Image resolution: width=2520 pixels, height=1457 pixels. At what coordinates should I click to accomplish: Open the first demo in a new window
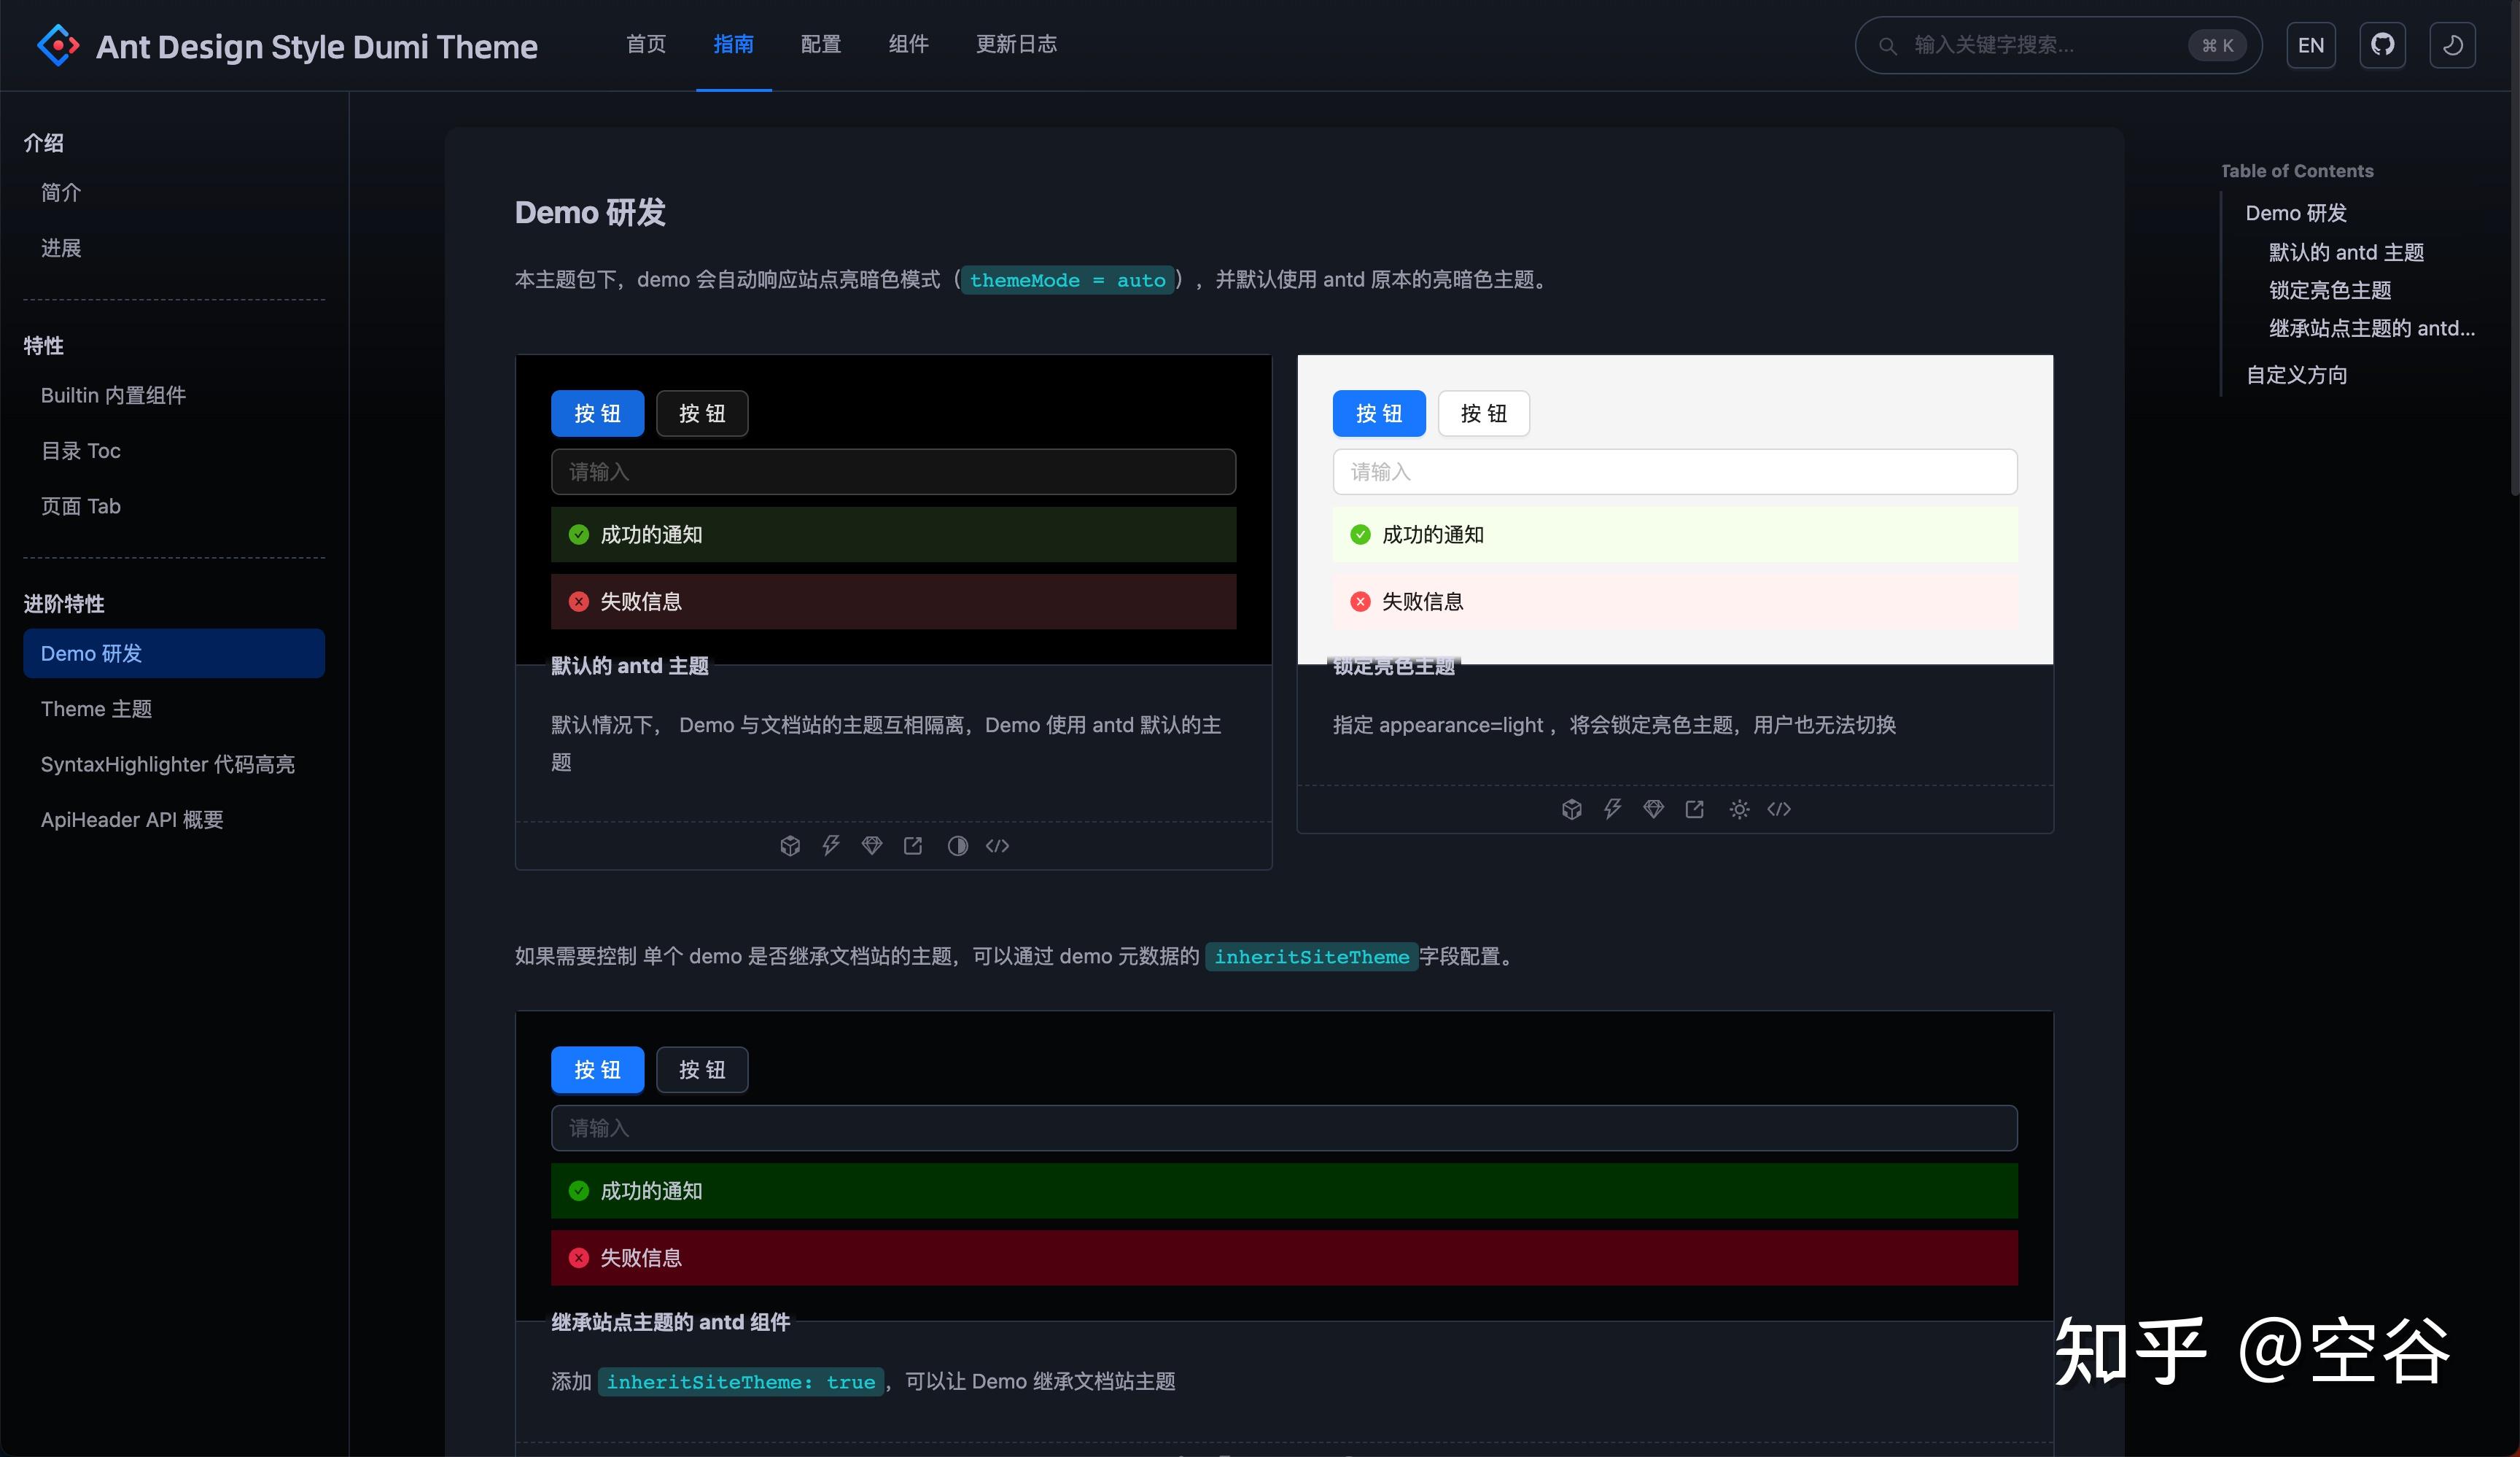pos(913,845)
